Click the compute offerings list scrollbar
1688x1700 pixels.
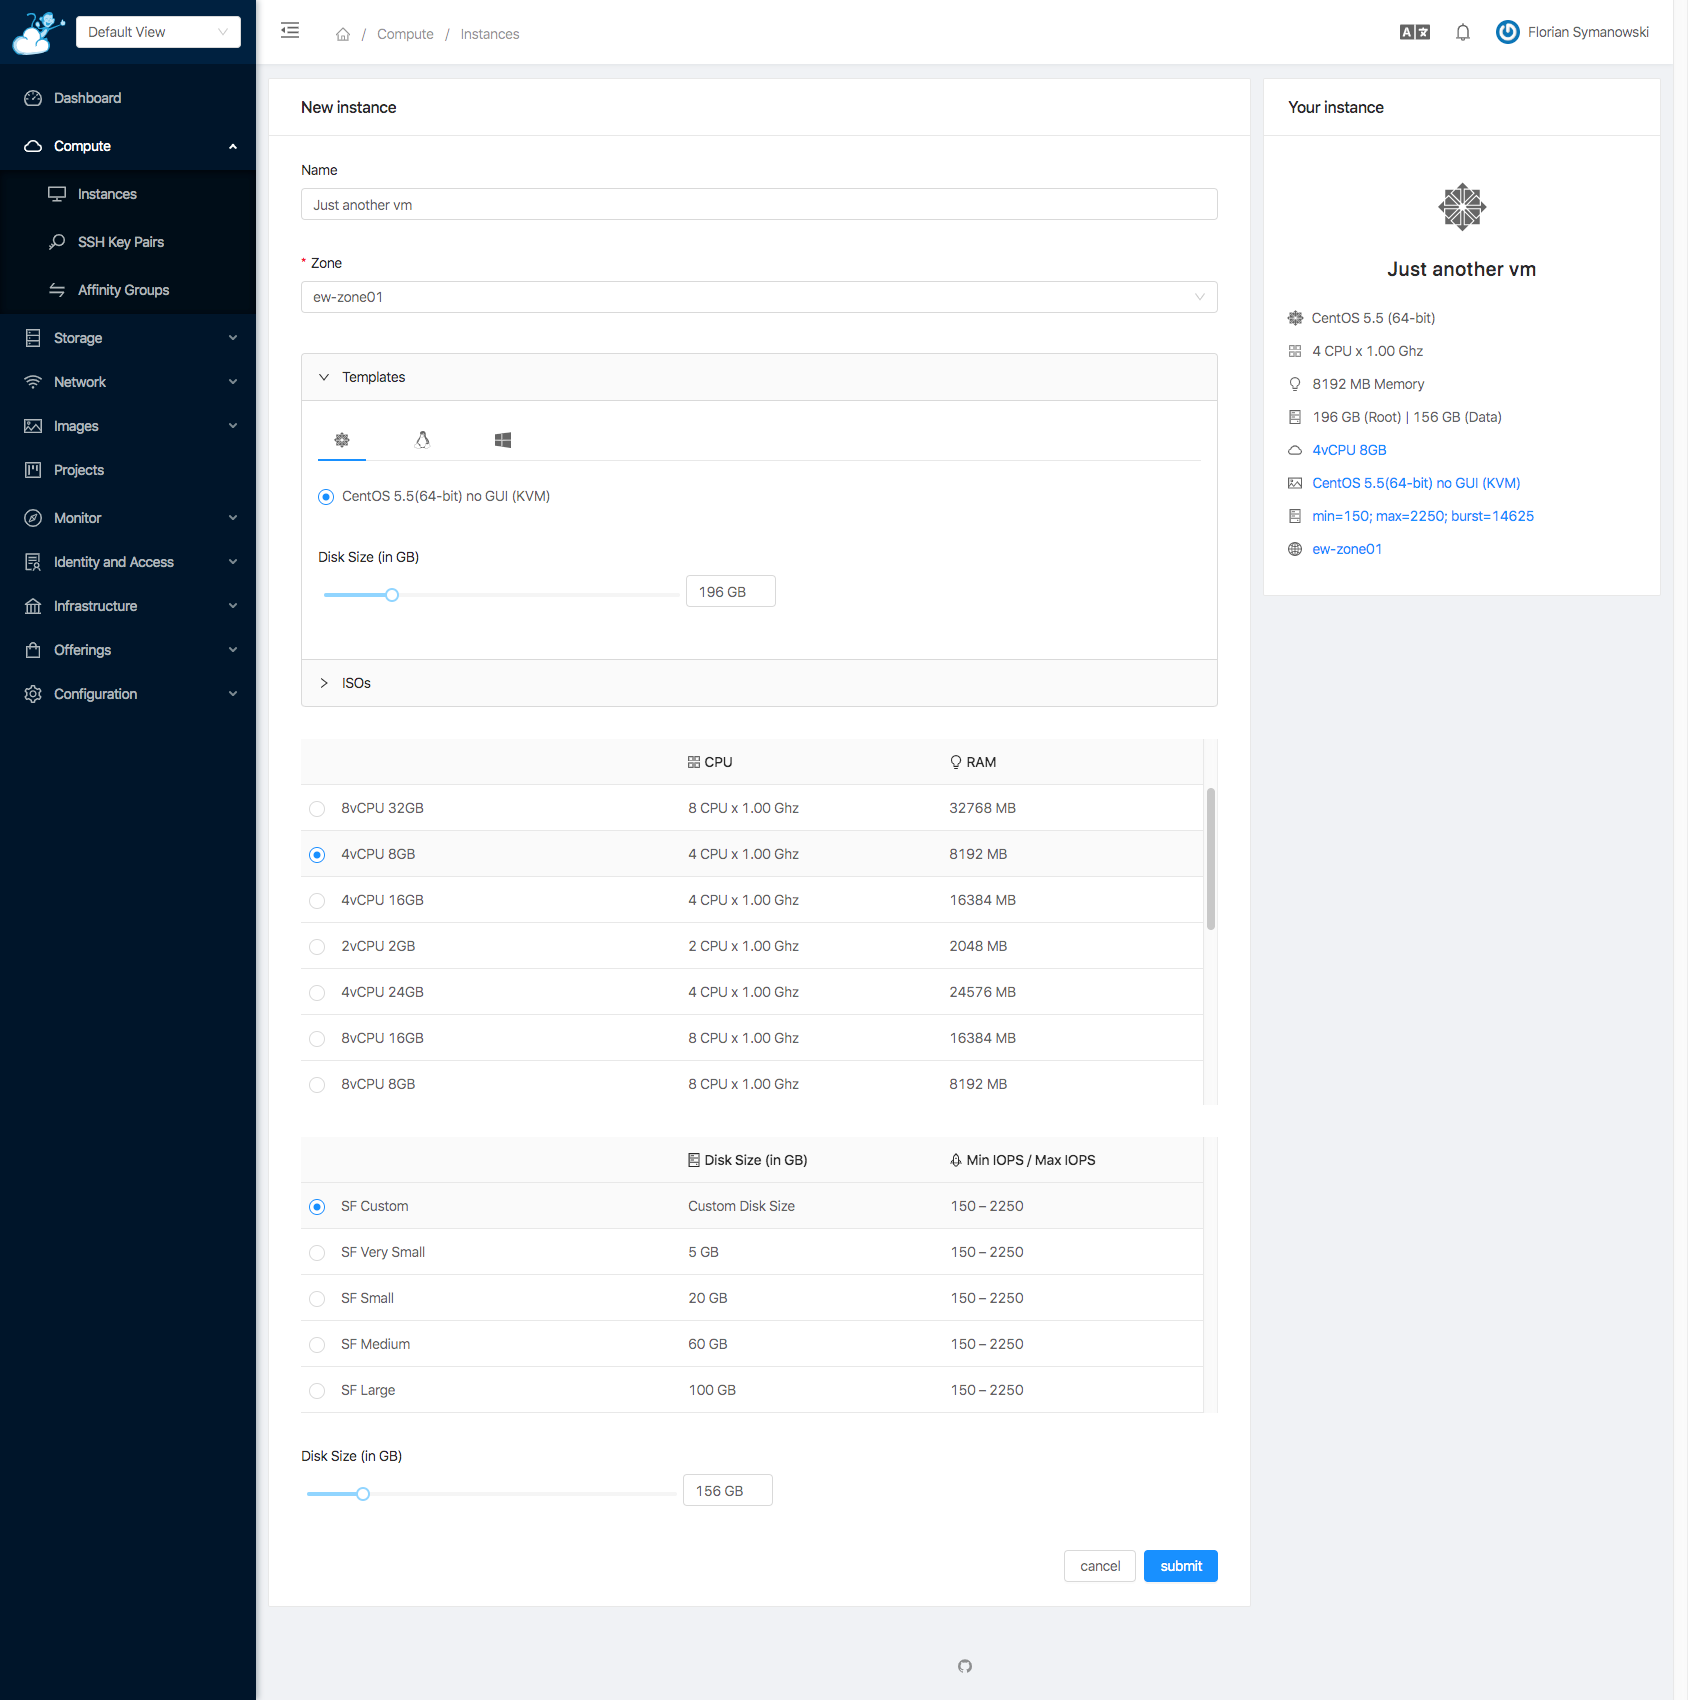tap(1210, 859)
